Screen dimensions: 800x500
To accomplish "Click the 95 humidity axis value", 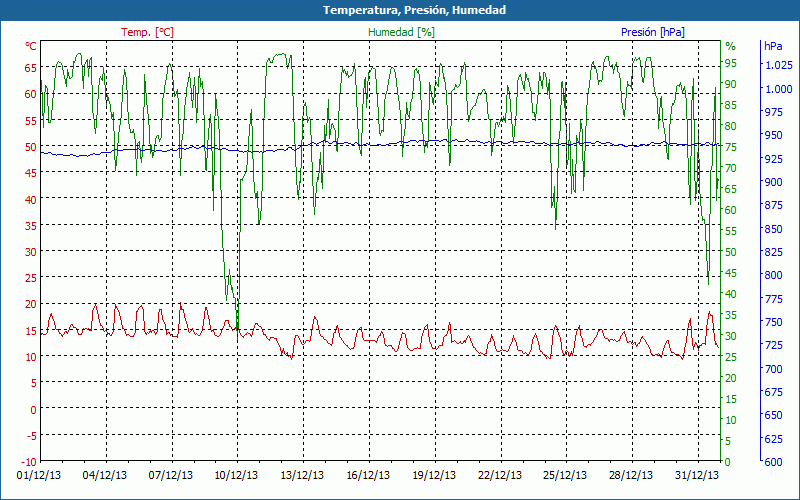I will pyautogui.click(x=731, y=63).
